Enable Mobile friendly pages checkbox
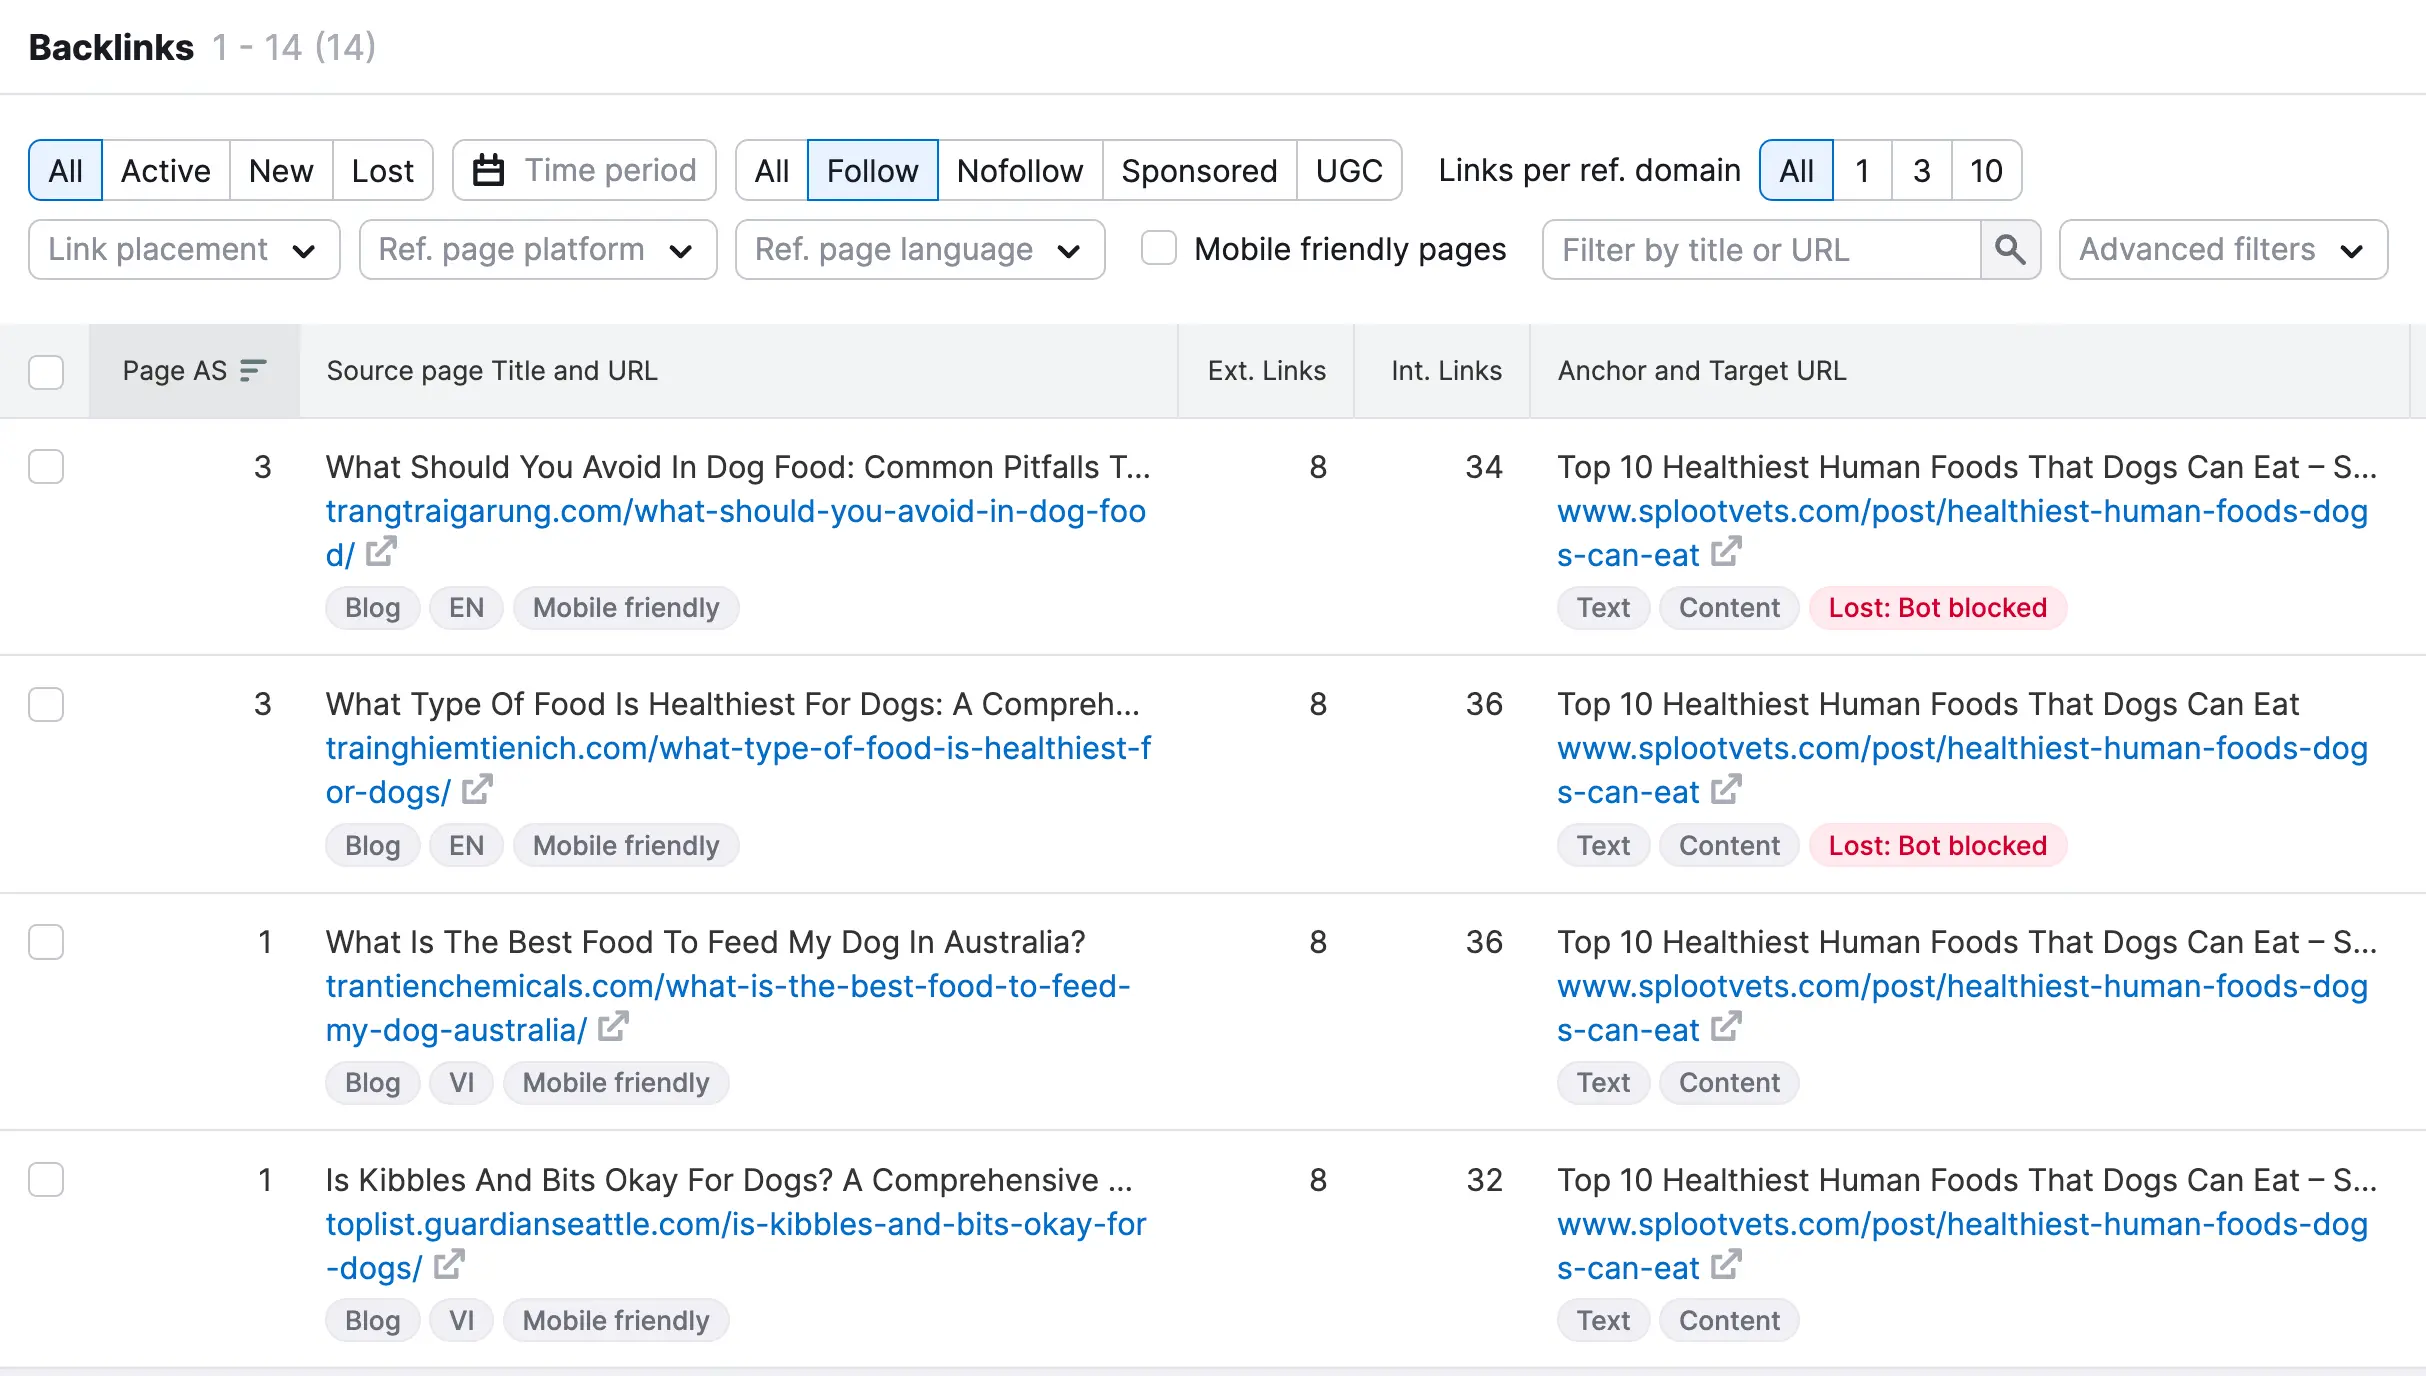 tap(1158, 248)
